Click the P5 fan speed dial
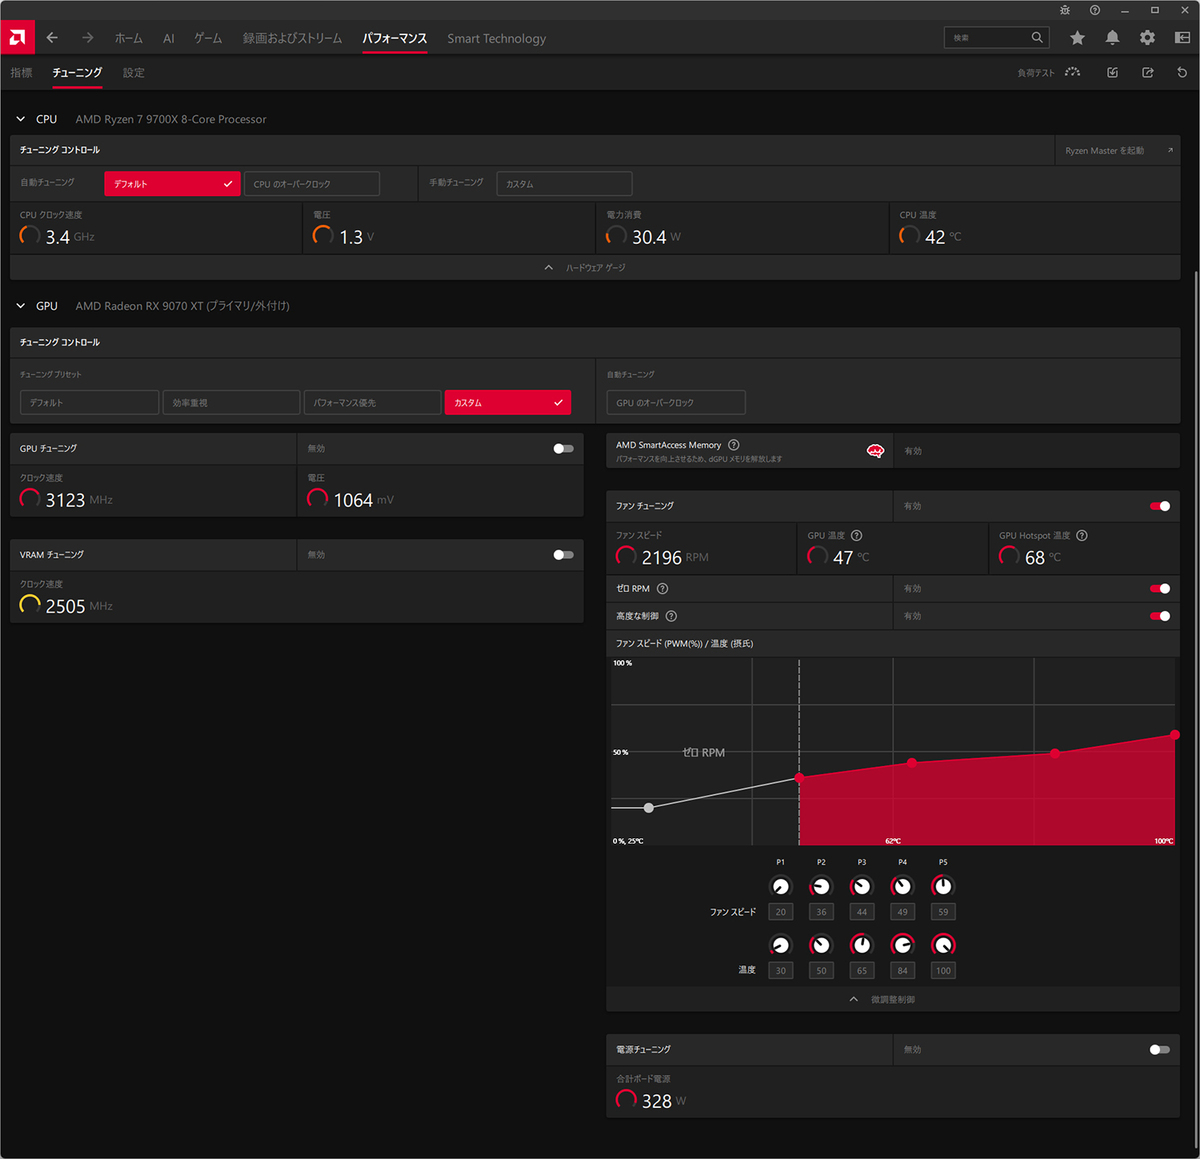 click(943, 886)
